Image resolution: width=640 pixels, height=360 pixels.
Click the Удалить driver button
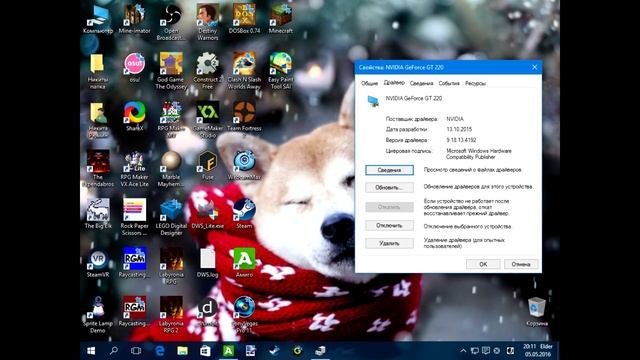tap(389, 243)
